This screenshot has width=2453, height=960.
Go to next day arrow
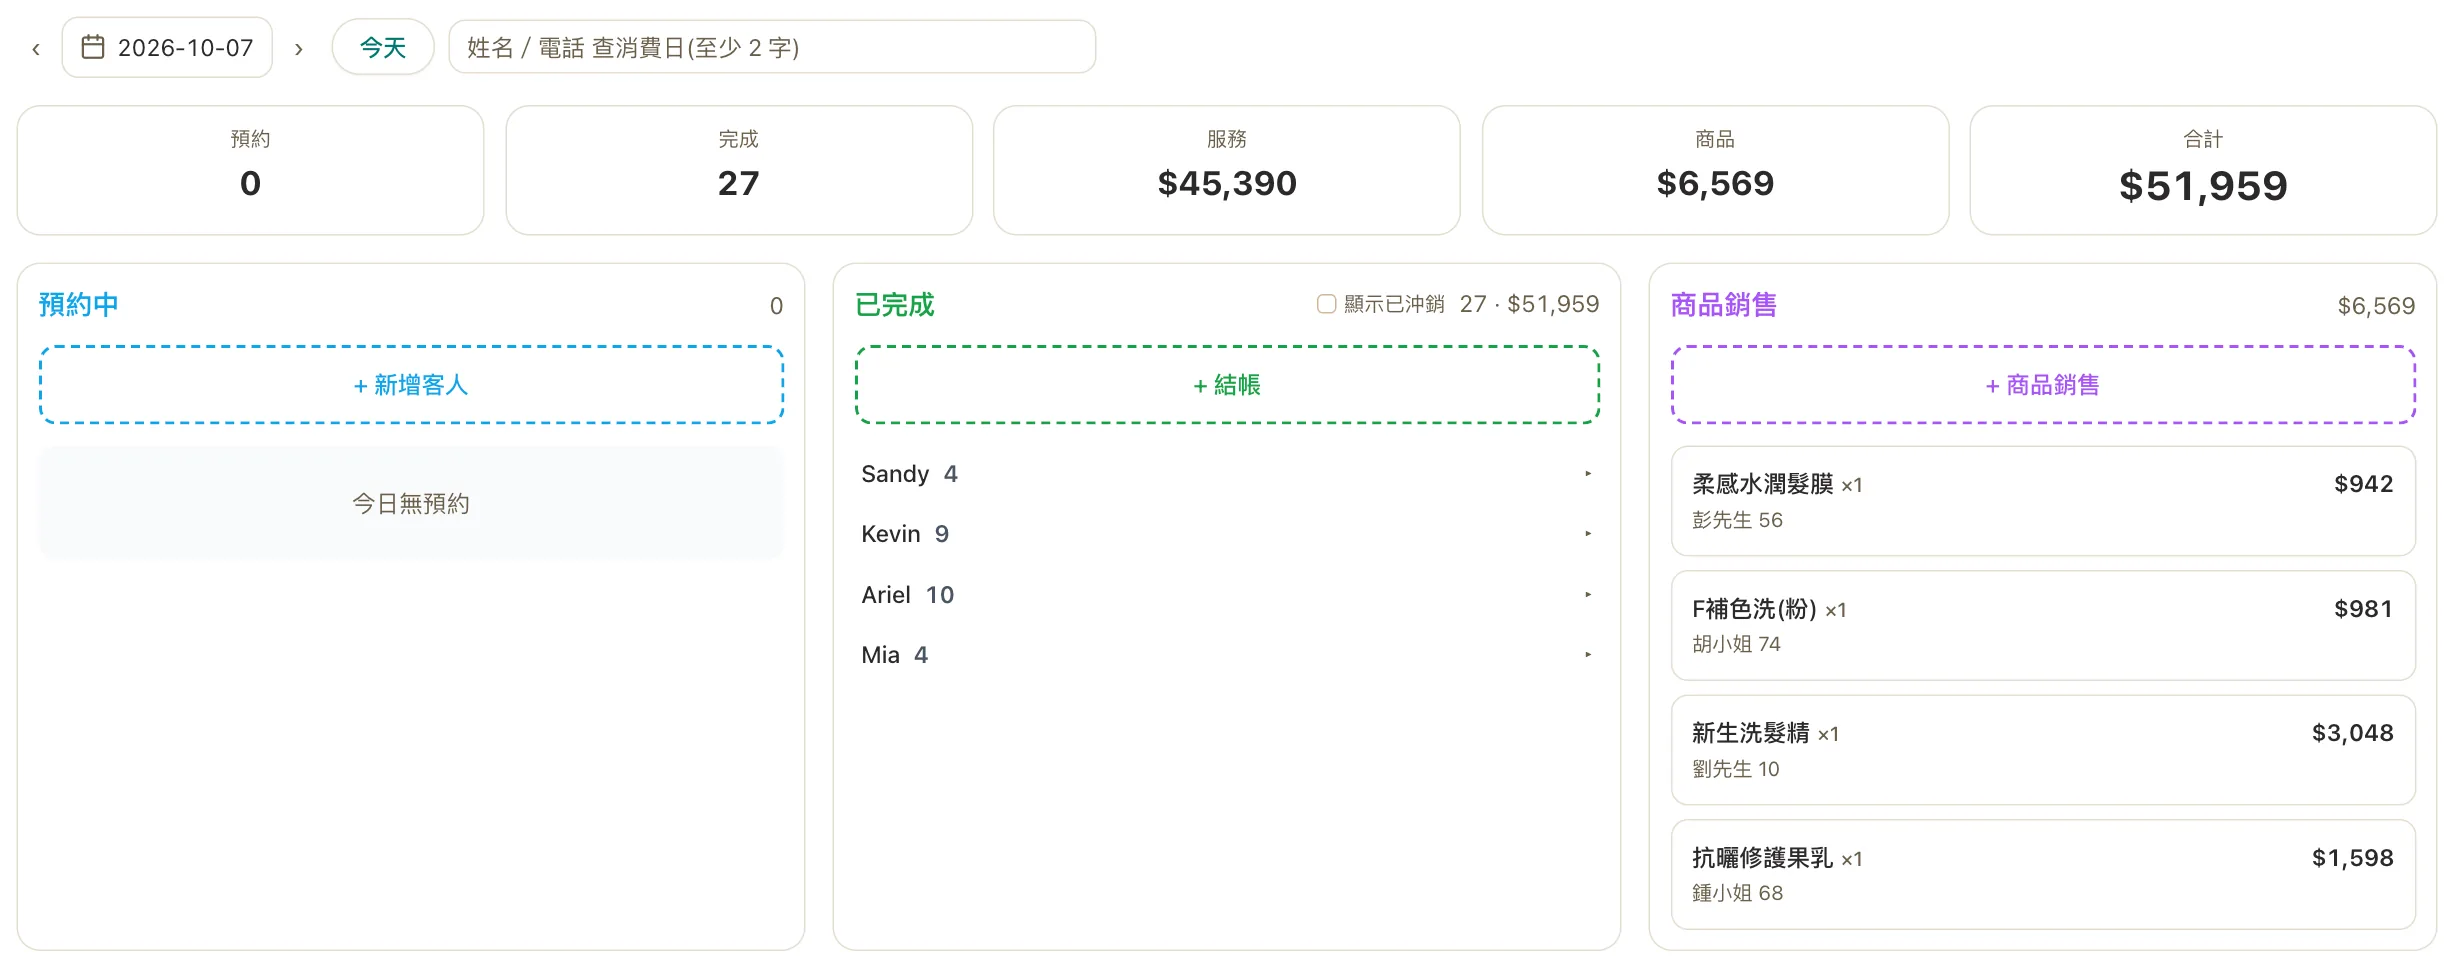[298, 48]
